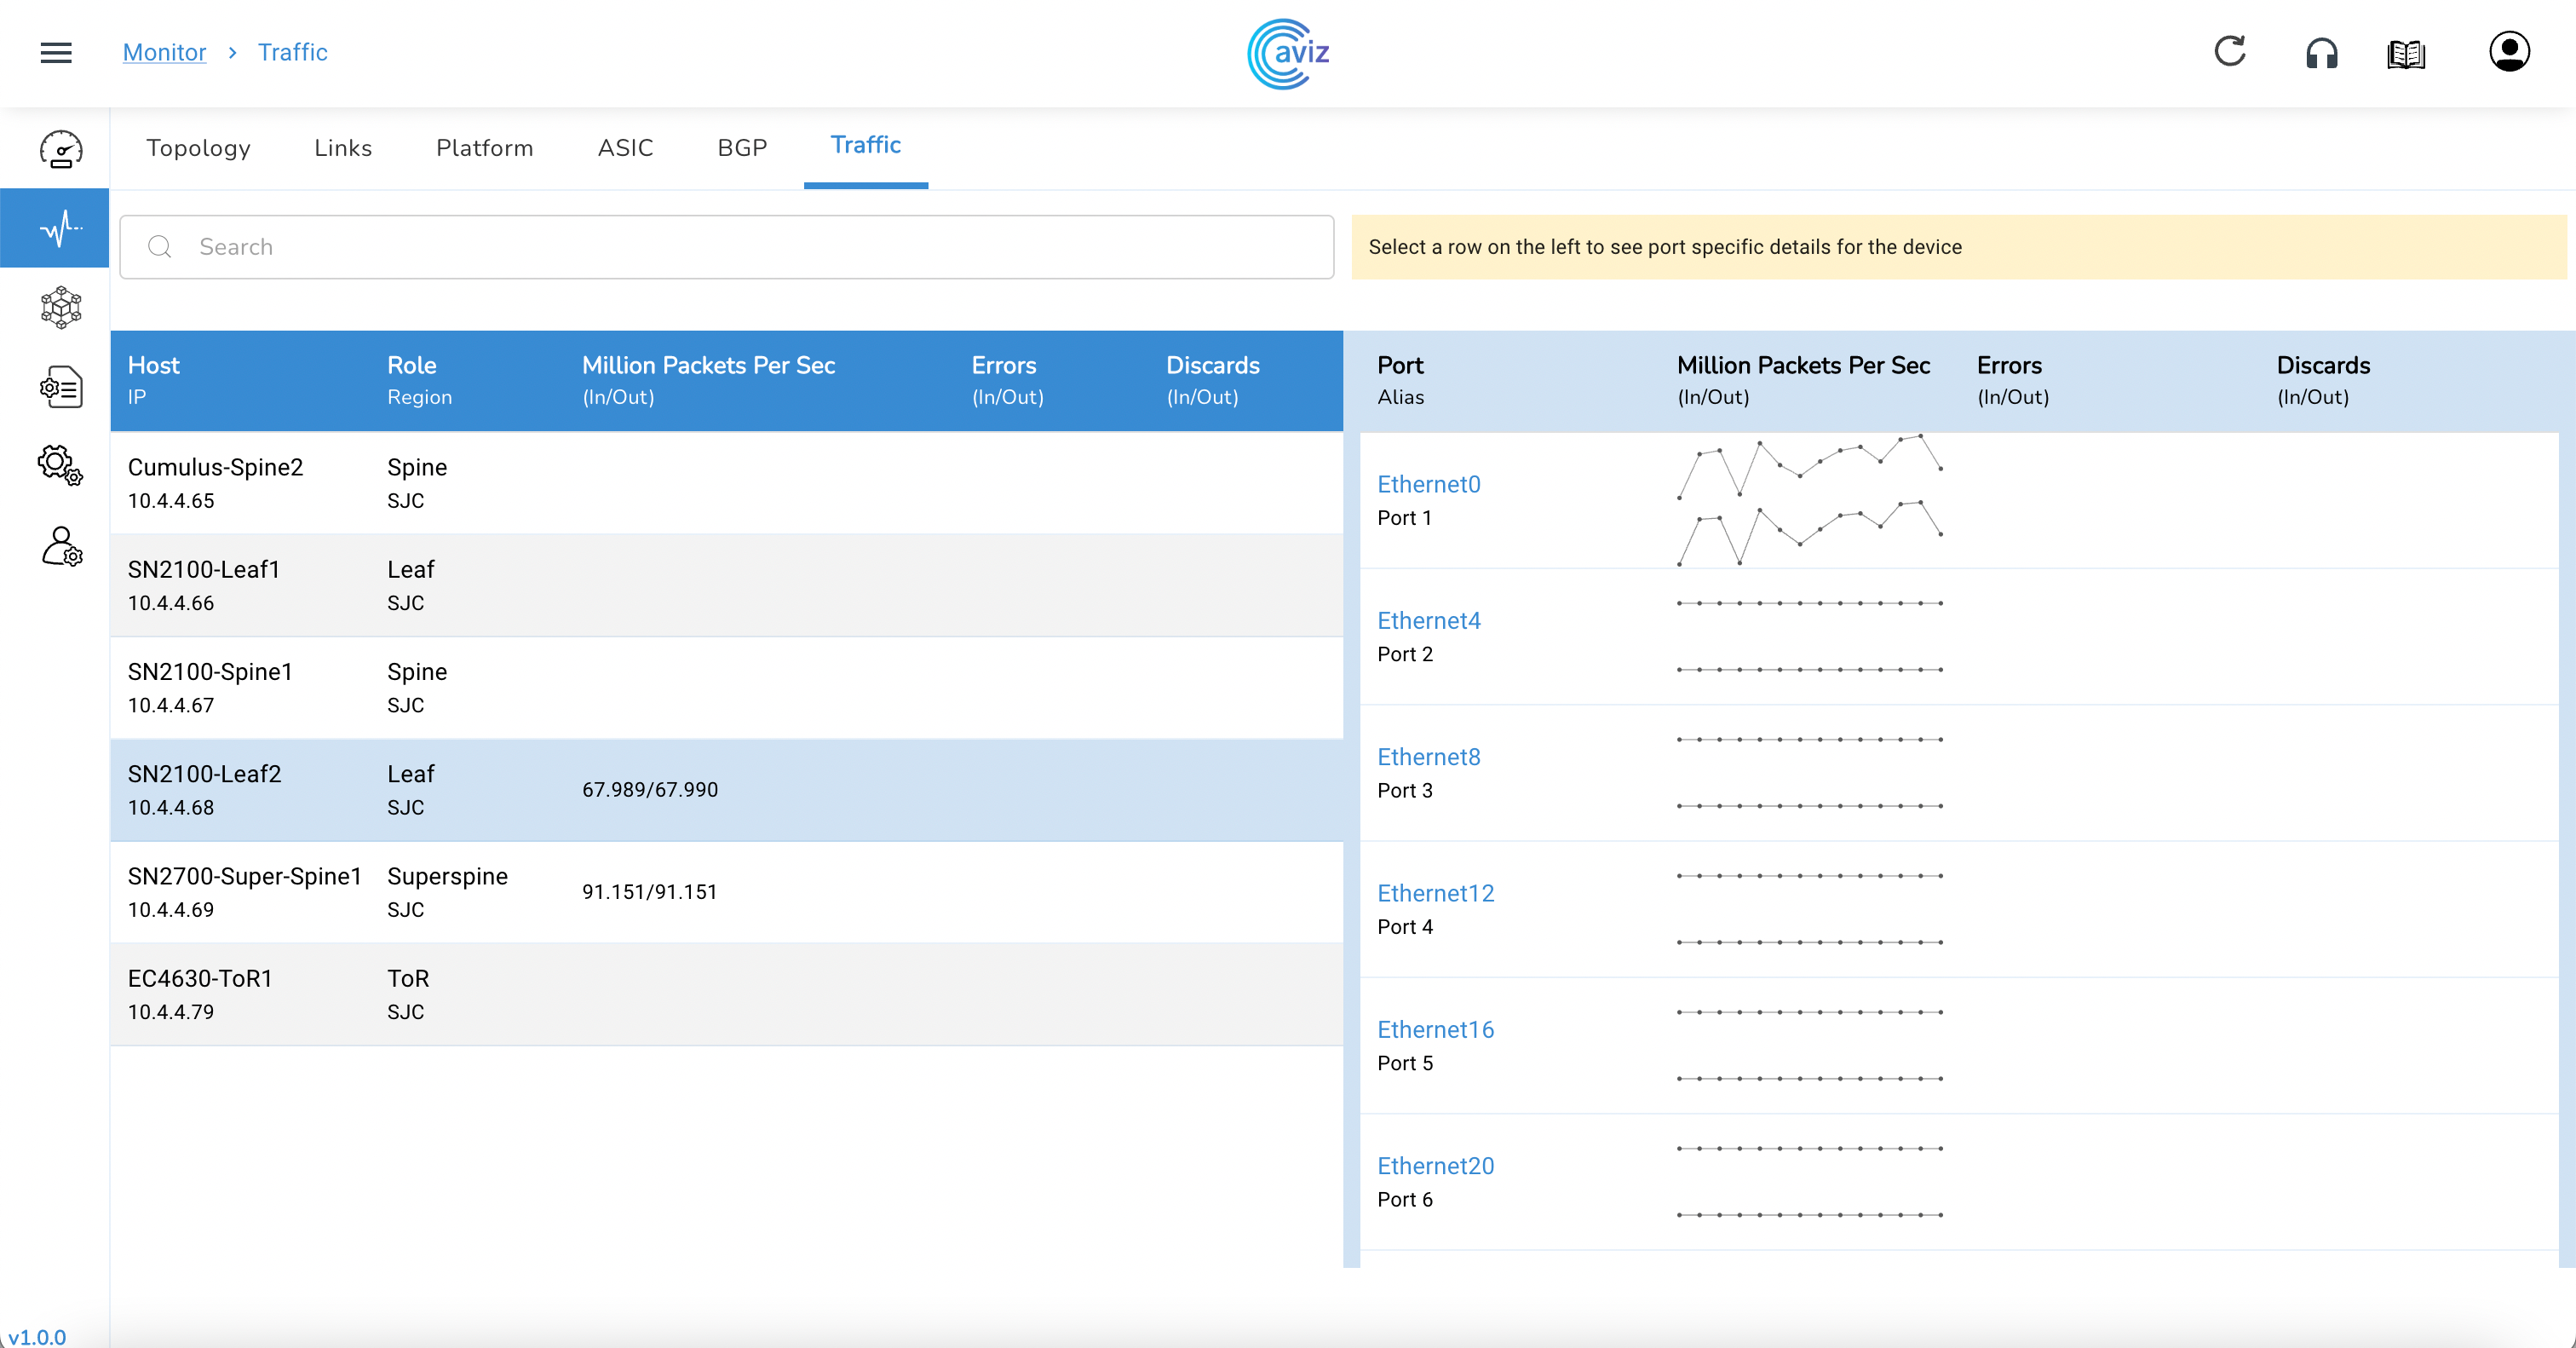The image size is (2576, 1348).
Task: Open the dashboard gauge sidebar icon
Action: pyautogui.click(x=60, y=149)
